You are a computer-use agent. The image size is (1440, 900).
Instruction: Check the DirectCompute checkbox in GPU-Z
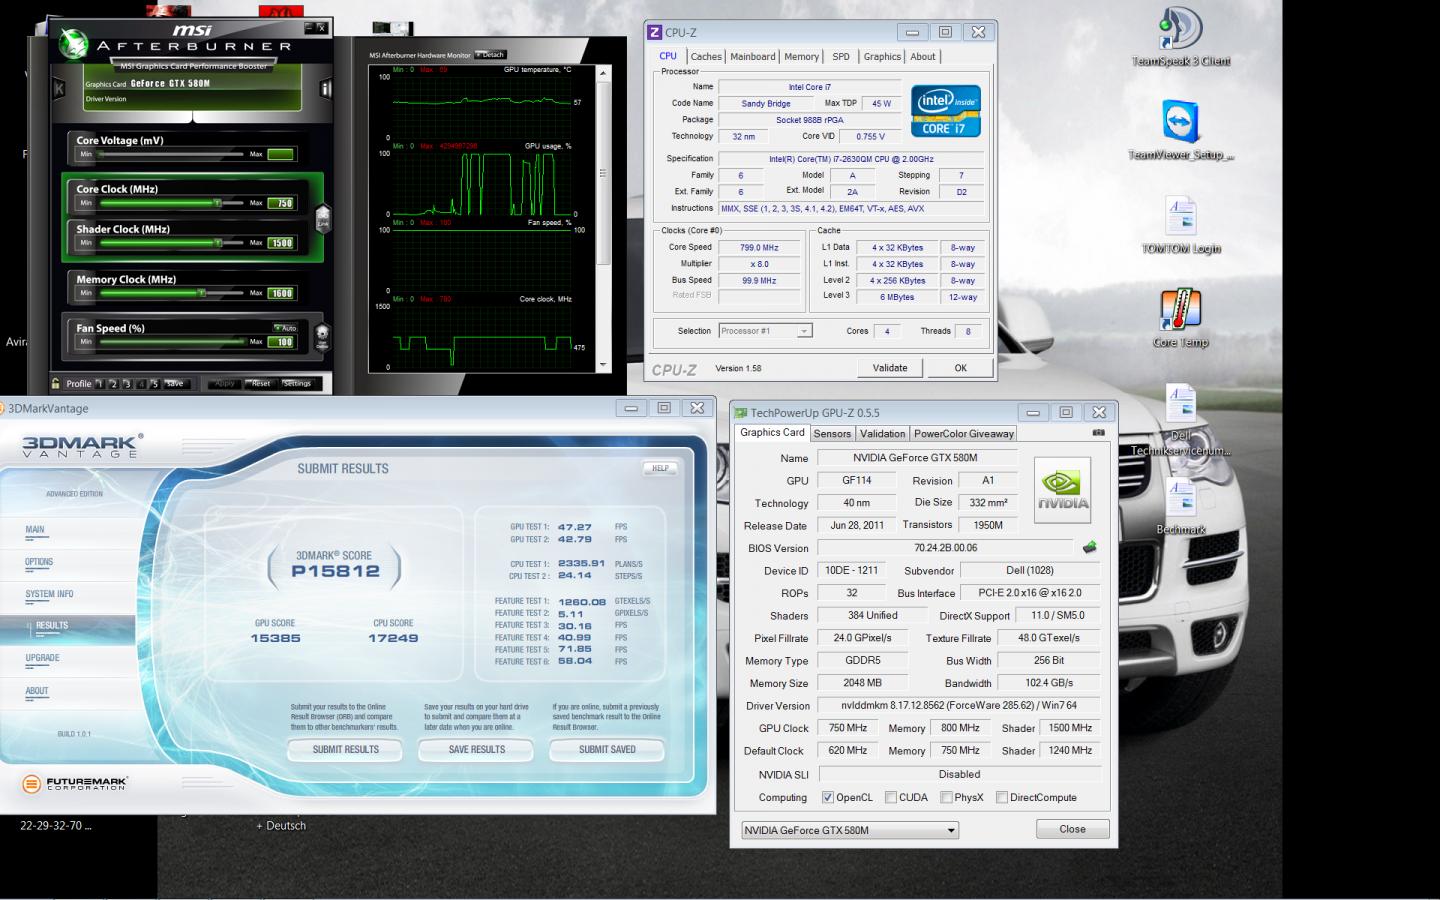(1001, 797)
